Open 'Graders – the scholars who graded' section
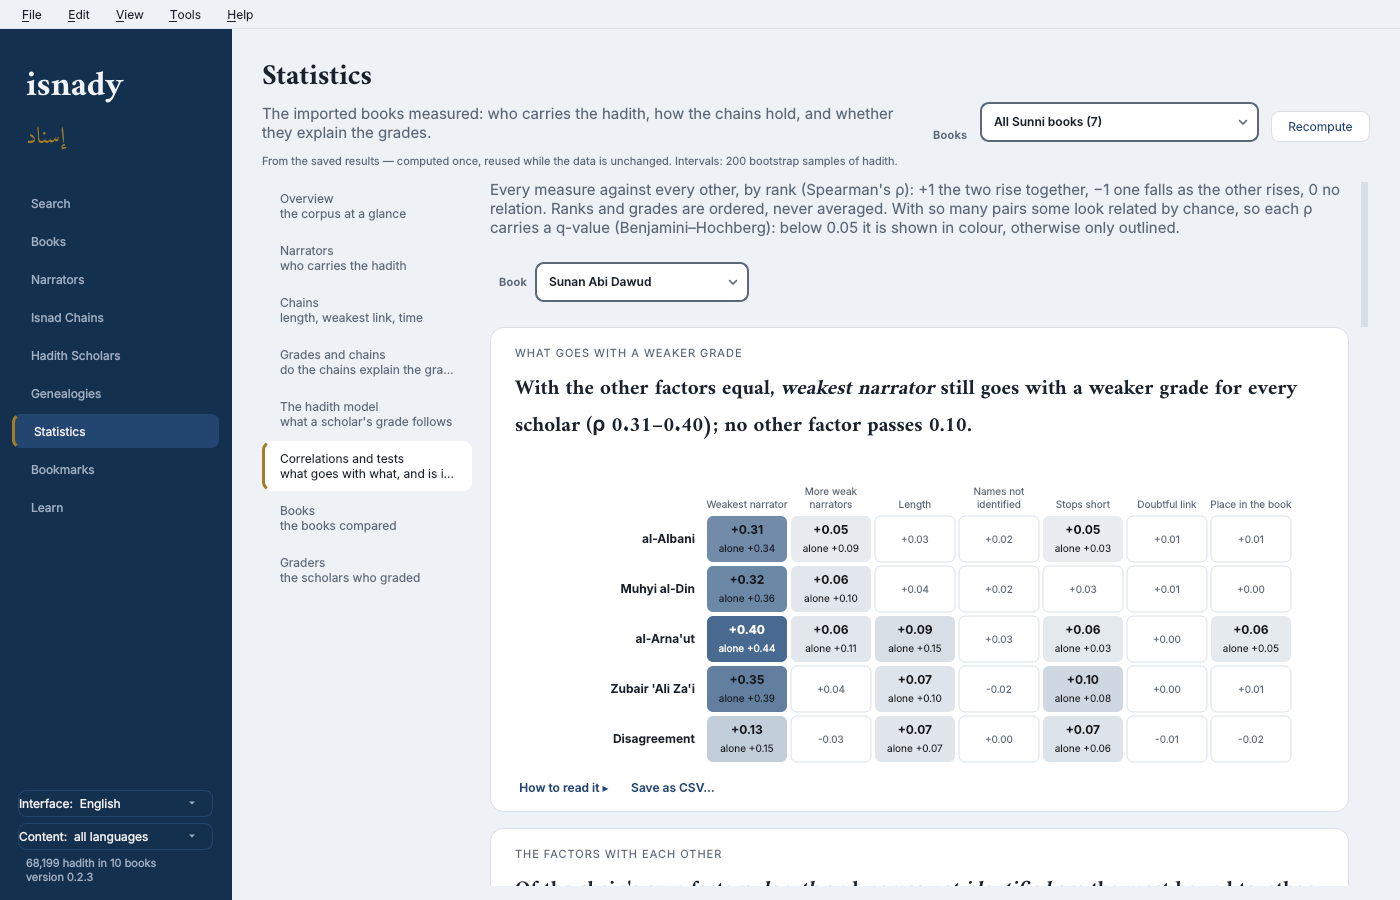Screen dimensions: 1400x900 click(x=367, y=570)
